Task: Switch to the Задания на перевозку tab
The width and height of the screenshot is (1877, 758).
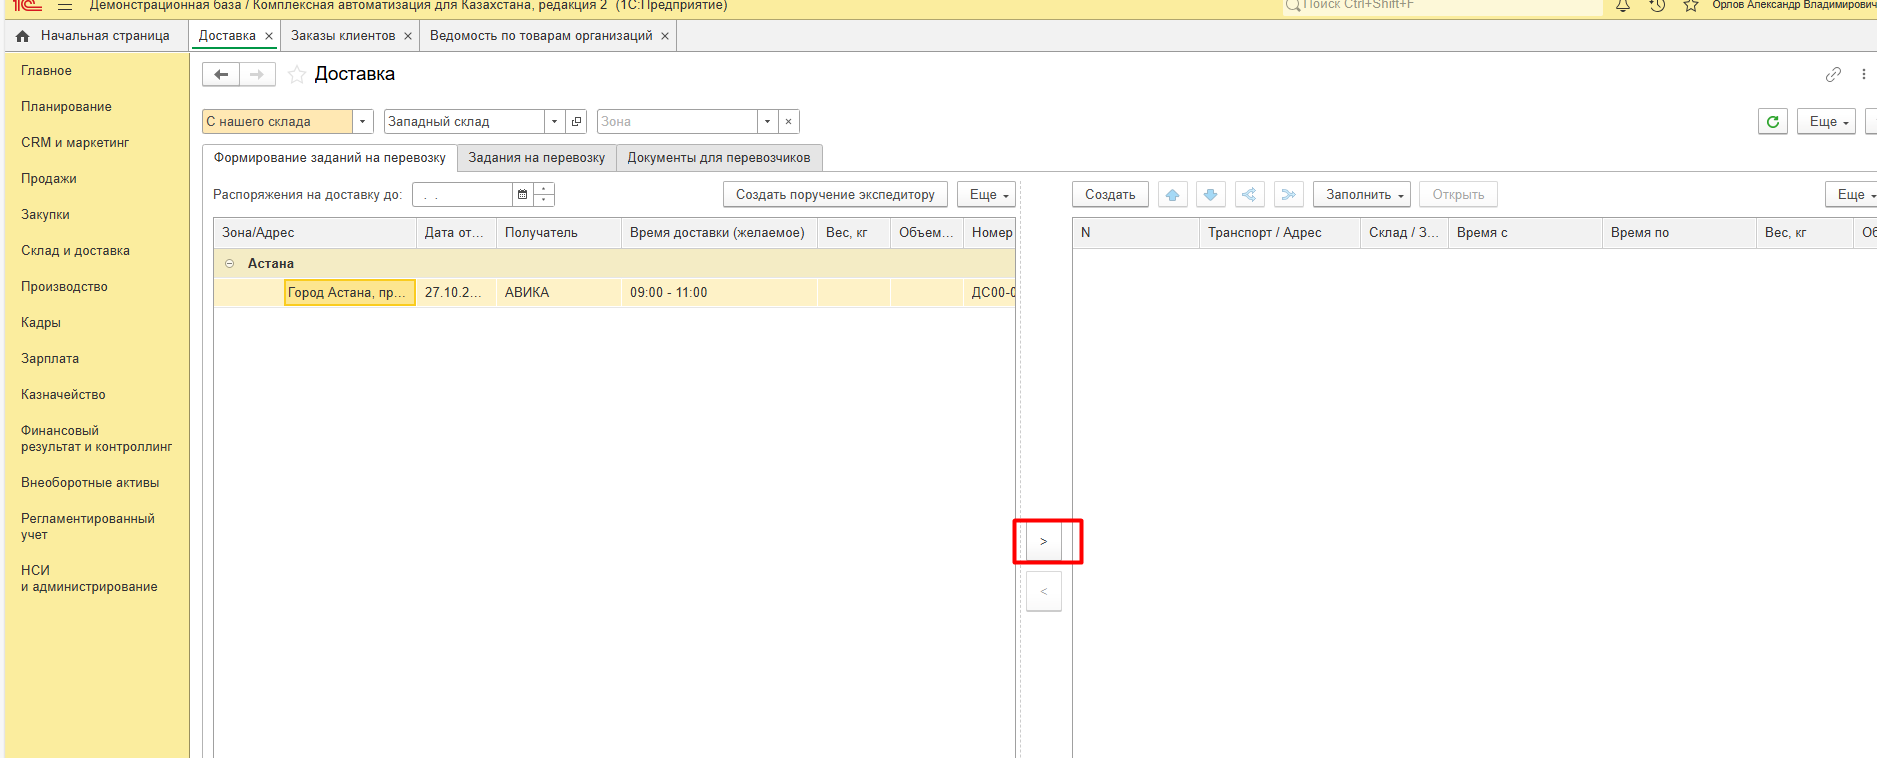Action: pos(536,158)
